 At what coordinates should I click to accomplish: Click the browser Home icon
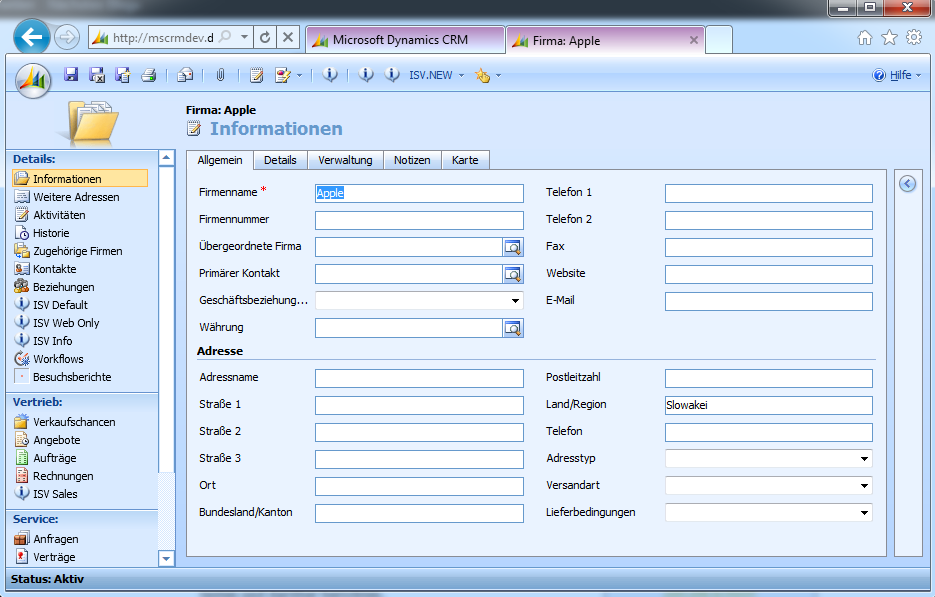coord(865,38)
